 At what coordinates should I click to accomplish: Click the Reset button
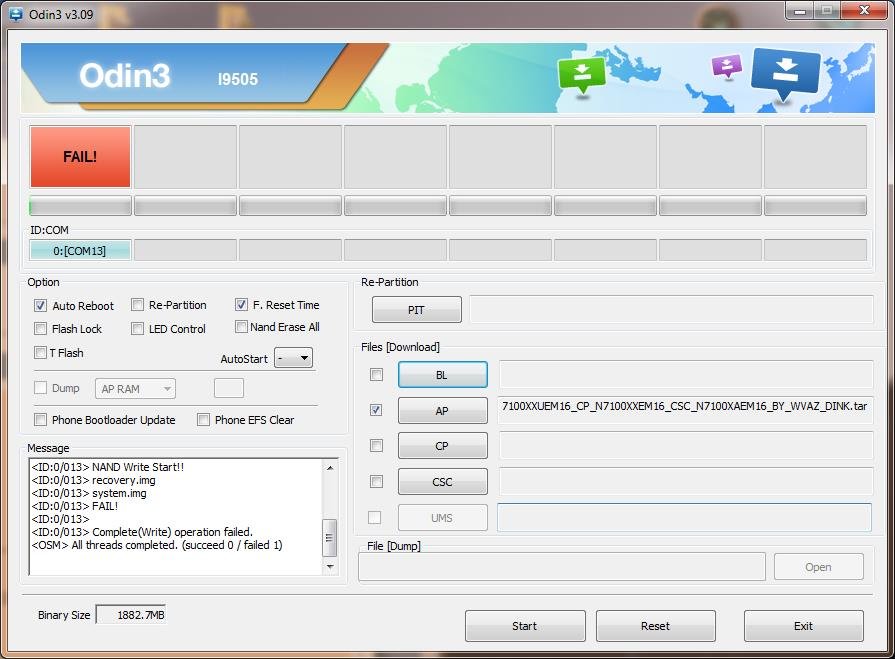coord(656,626)
